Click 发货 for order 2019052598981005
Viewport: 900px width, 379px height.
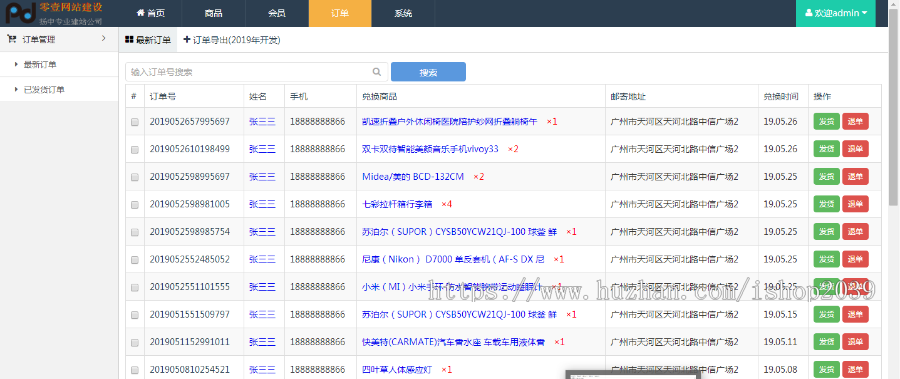827,204
